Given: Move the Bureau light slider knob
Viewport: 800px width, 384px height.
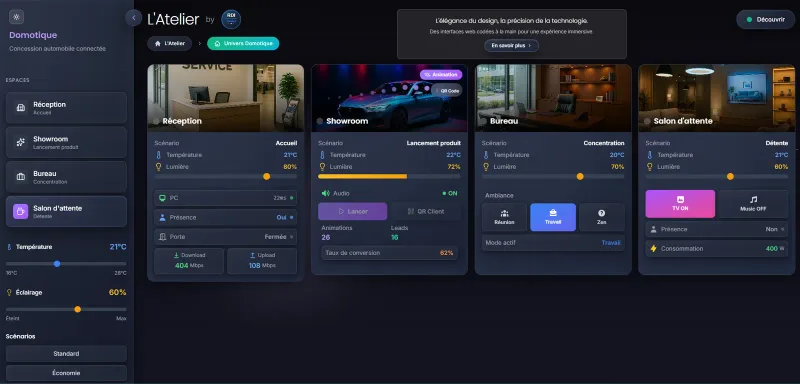Looking at the screenshot, I should point(580,176).
